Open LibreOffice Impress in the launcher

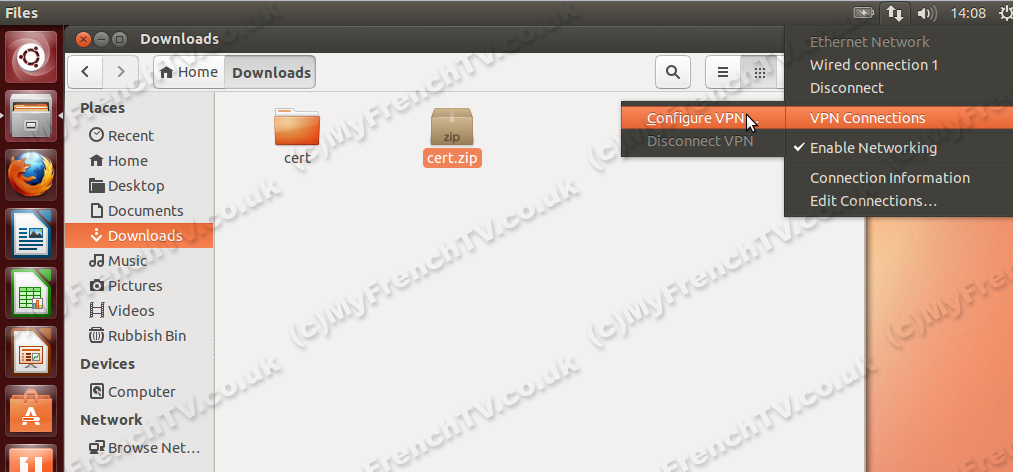[x=31, y=351]
